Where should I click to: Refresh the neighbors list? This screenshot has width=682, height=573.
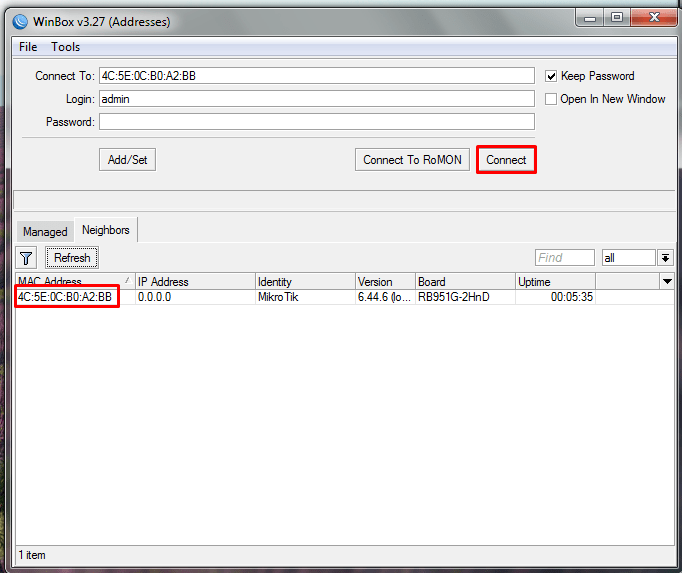[72, 258]
